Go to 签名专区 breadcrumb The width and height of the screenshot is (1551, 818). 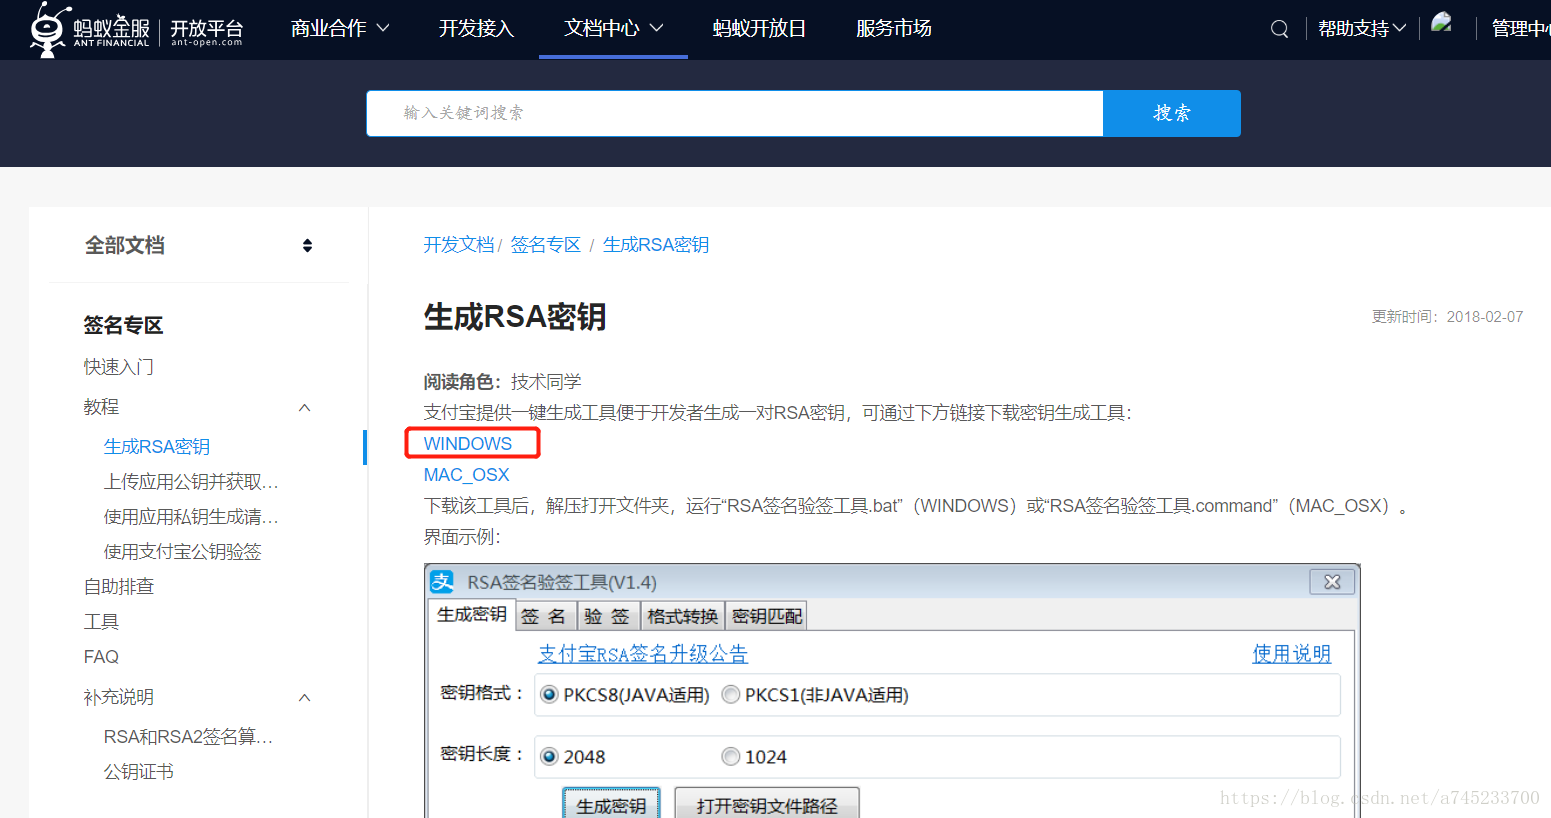click(545, 245)
